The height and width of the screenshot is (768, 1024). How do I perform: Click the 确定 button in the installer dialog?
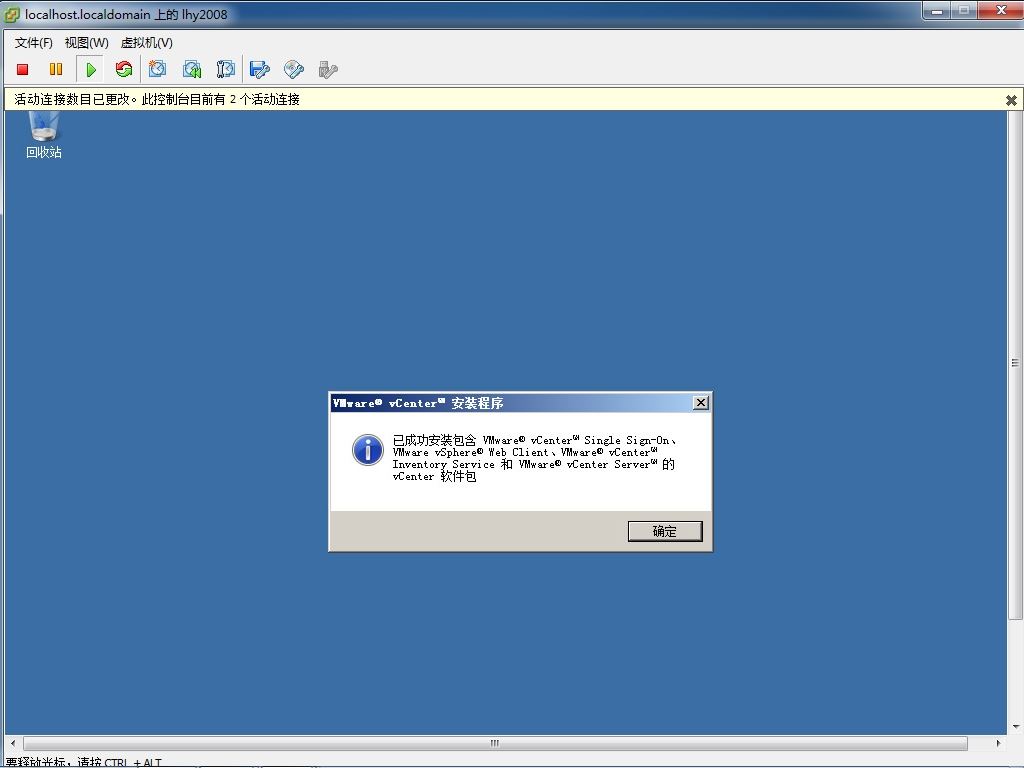[665, 531]
